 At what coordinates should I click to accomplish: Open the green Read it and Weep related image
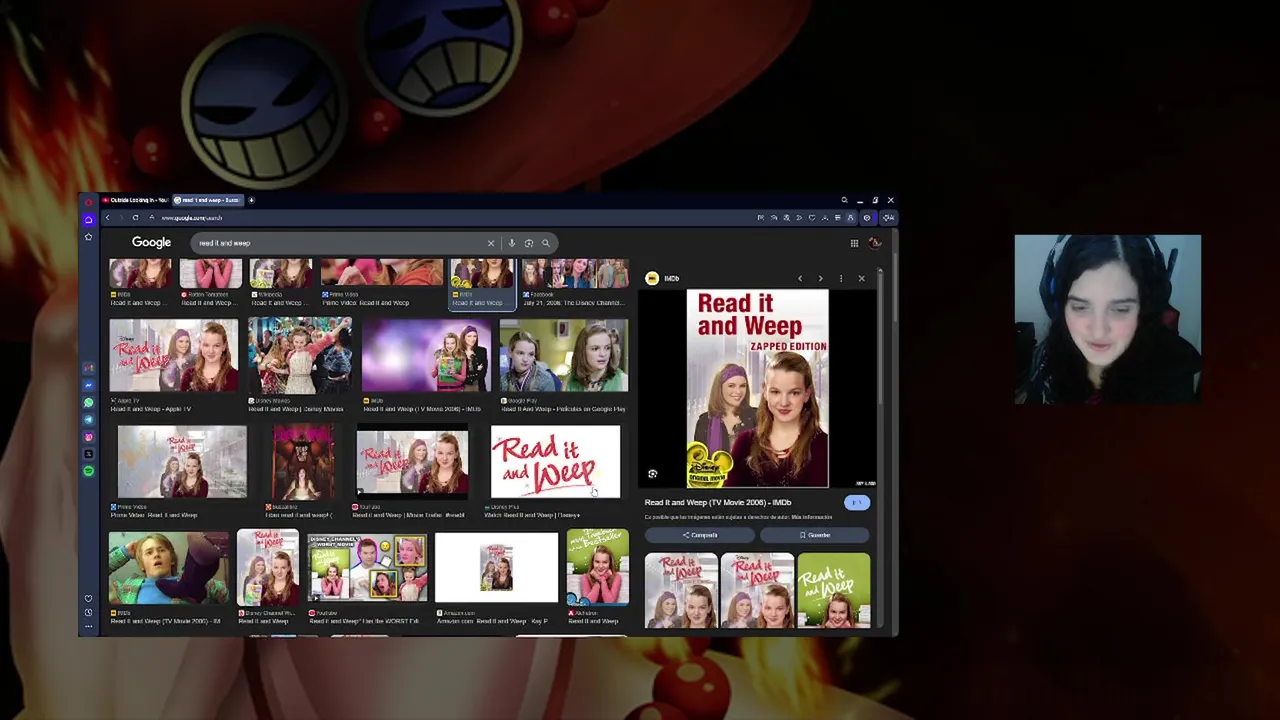pos(833,590)
